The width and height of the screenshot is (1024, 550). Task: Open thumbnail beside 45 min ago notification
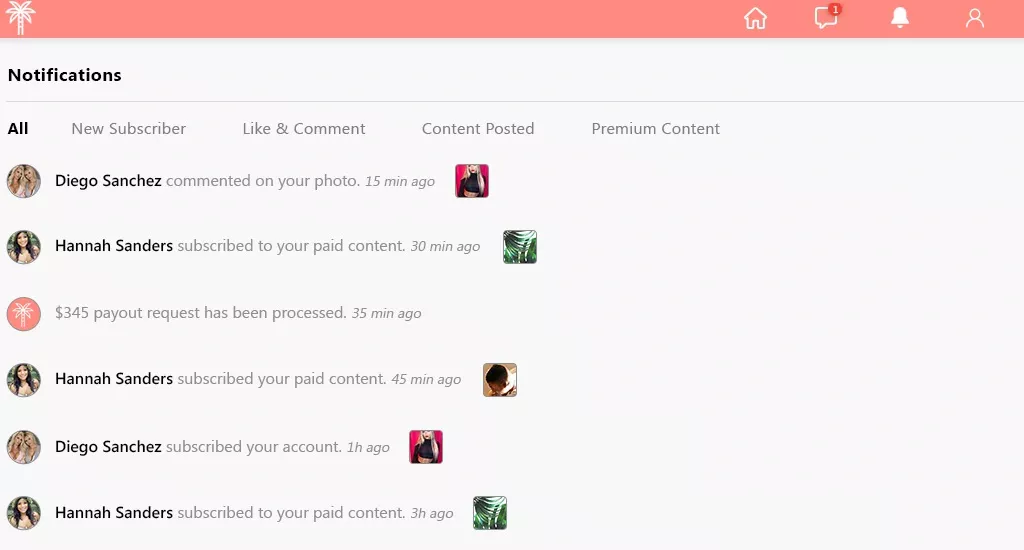[500, 380]
